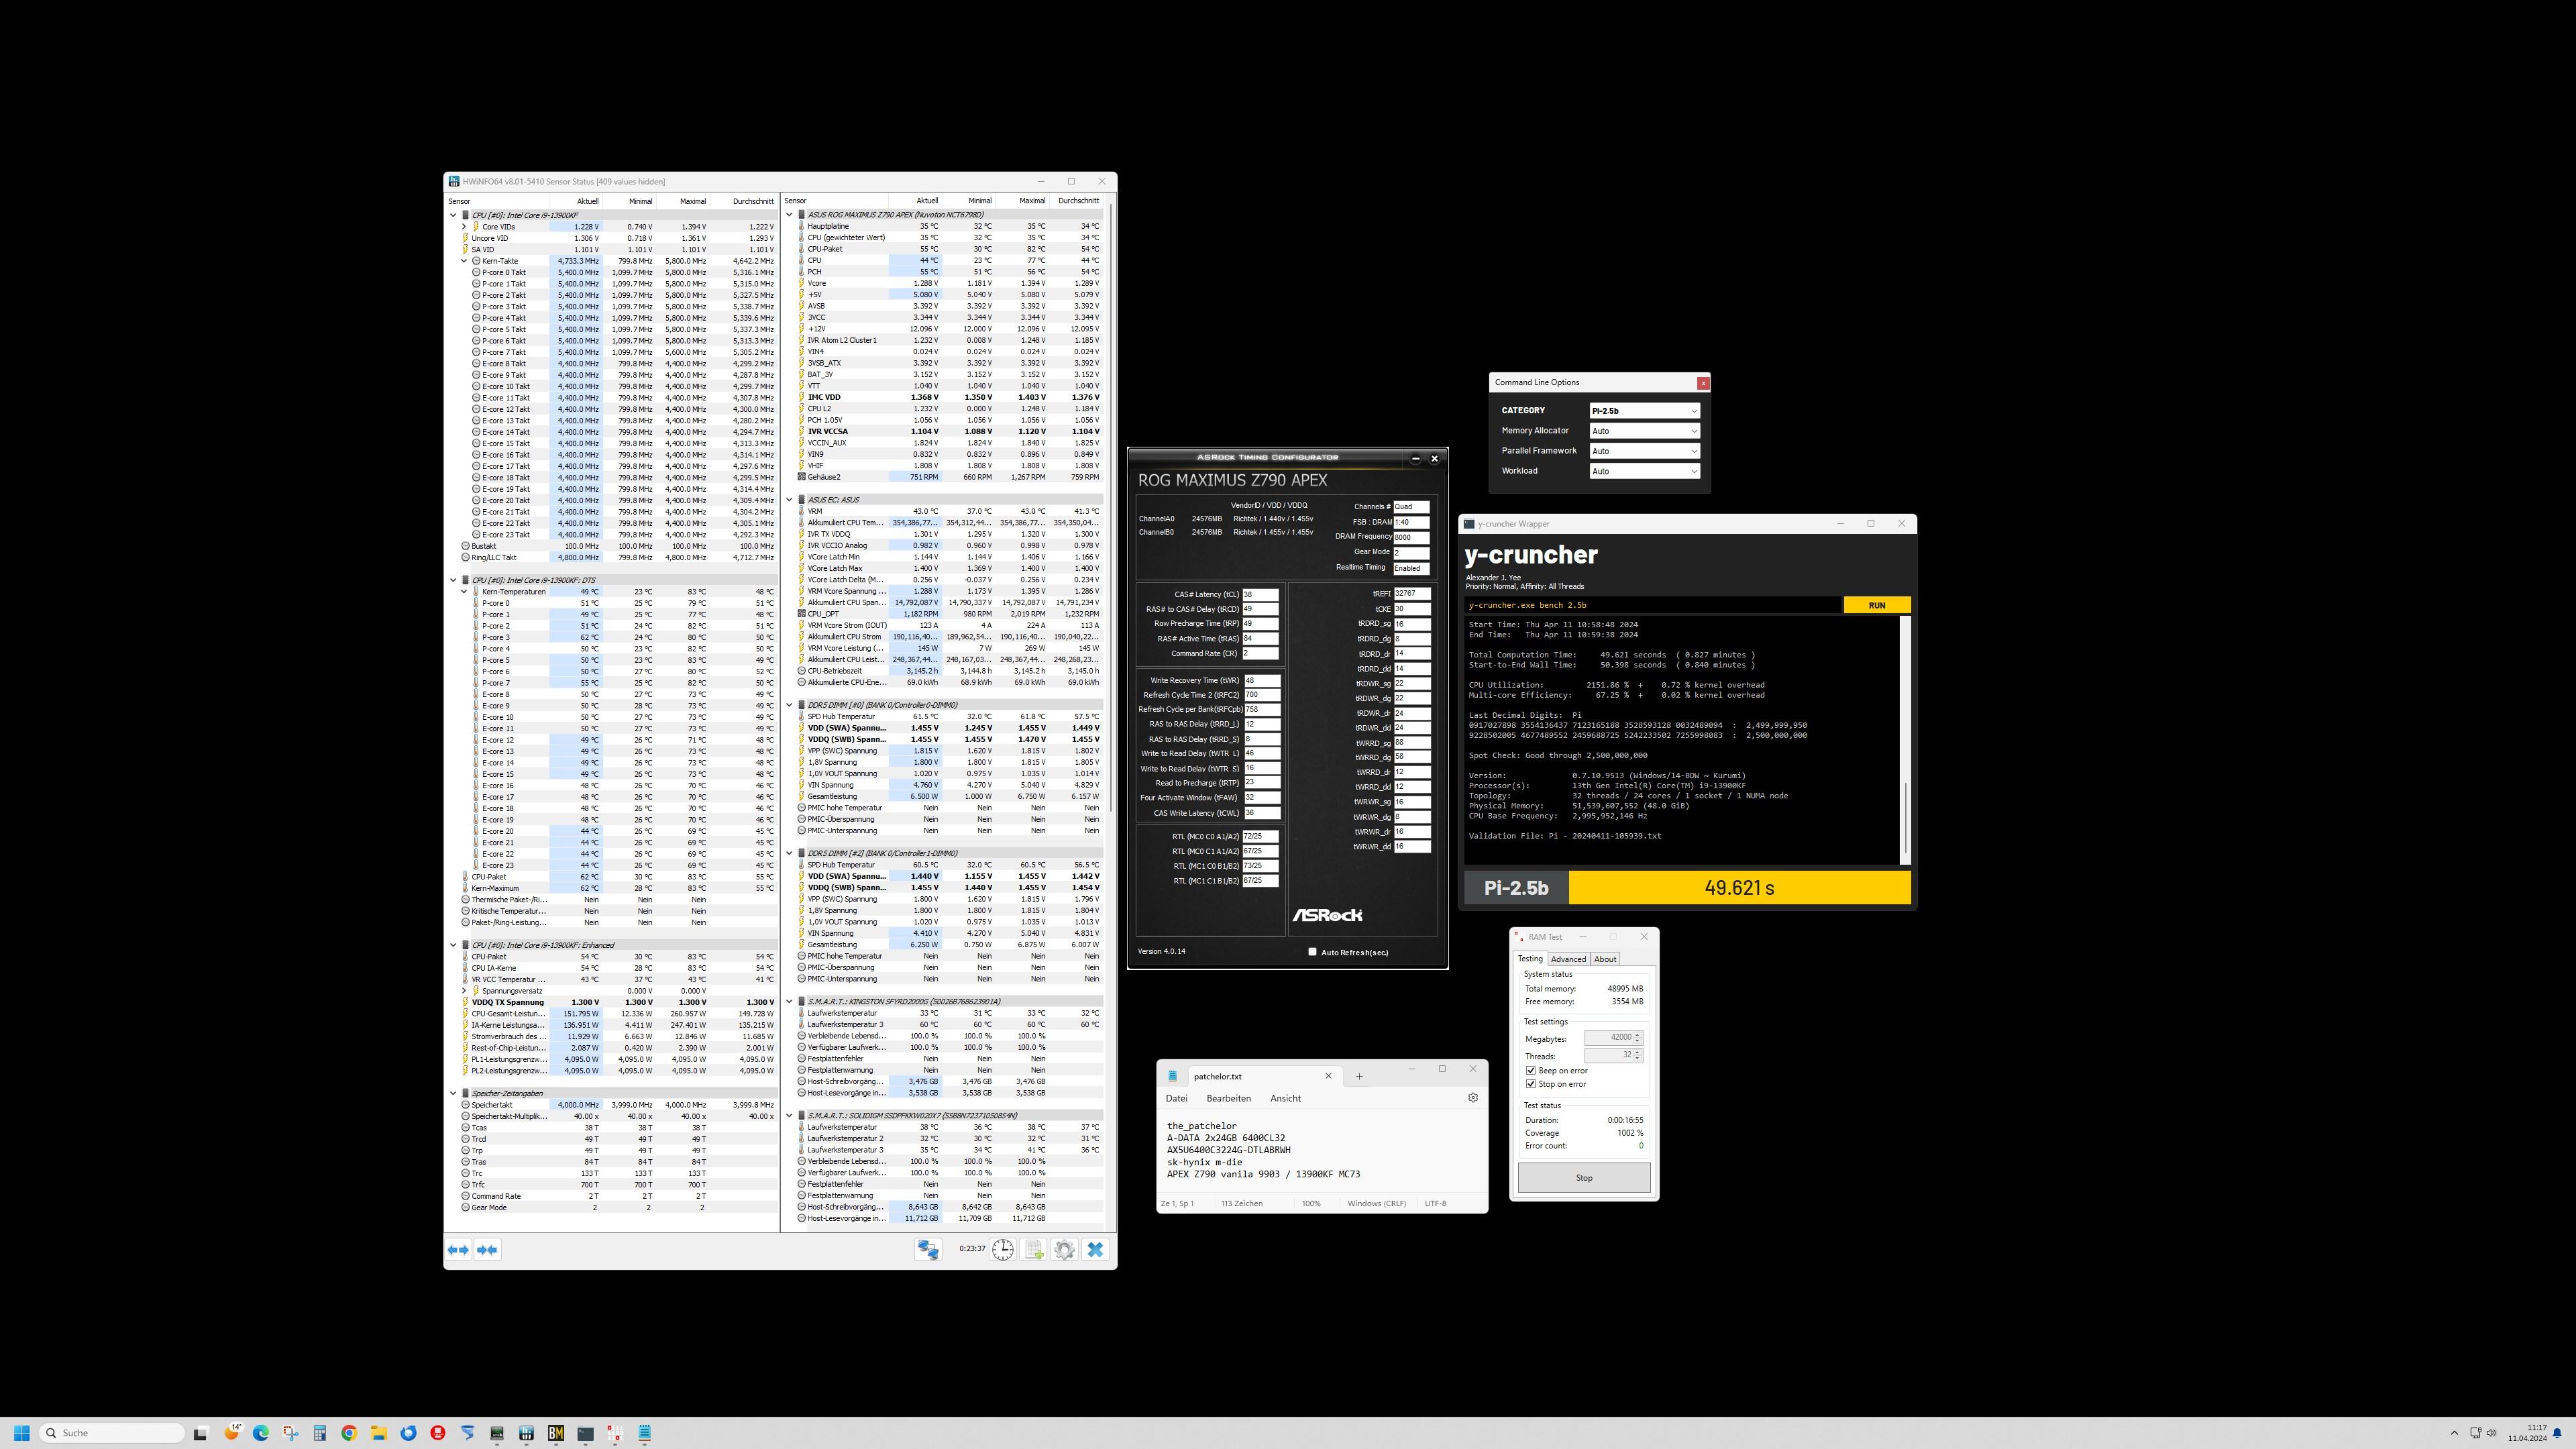
Task: Open Ansicht menu in Notepad
Action: [1285, 1098]
